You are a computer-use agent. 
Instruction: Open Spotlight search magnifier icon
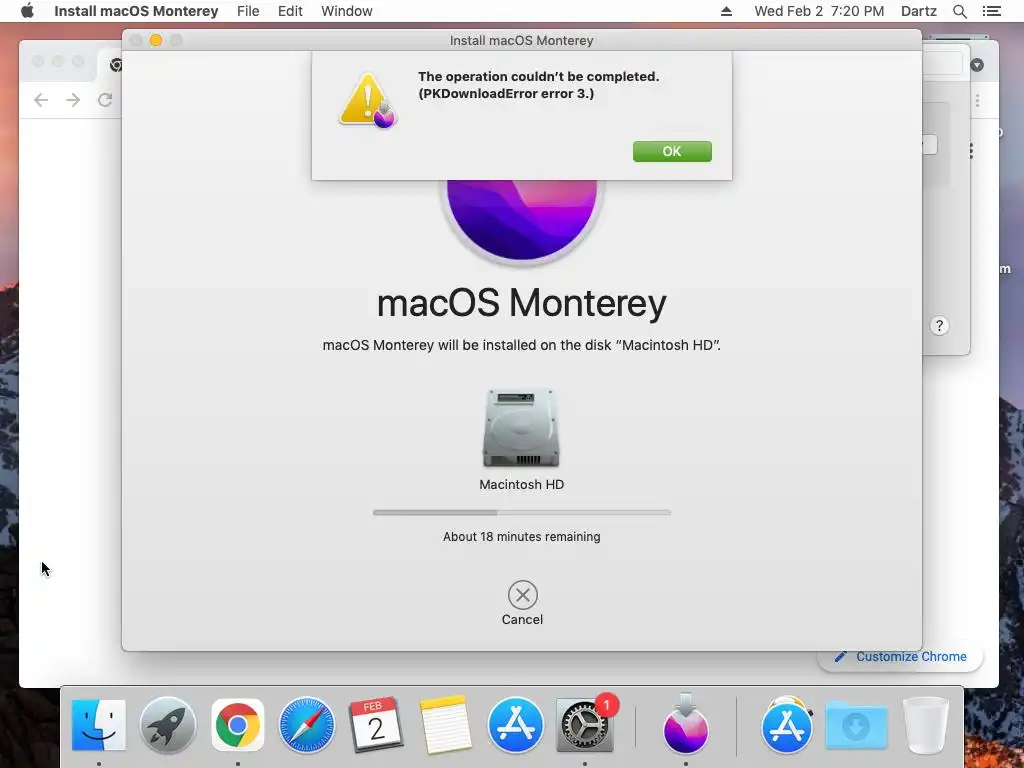coord(960,11)
